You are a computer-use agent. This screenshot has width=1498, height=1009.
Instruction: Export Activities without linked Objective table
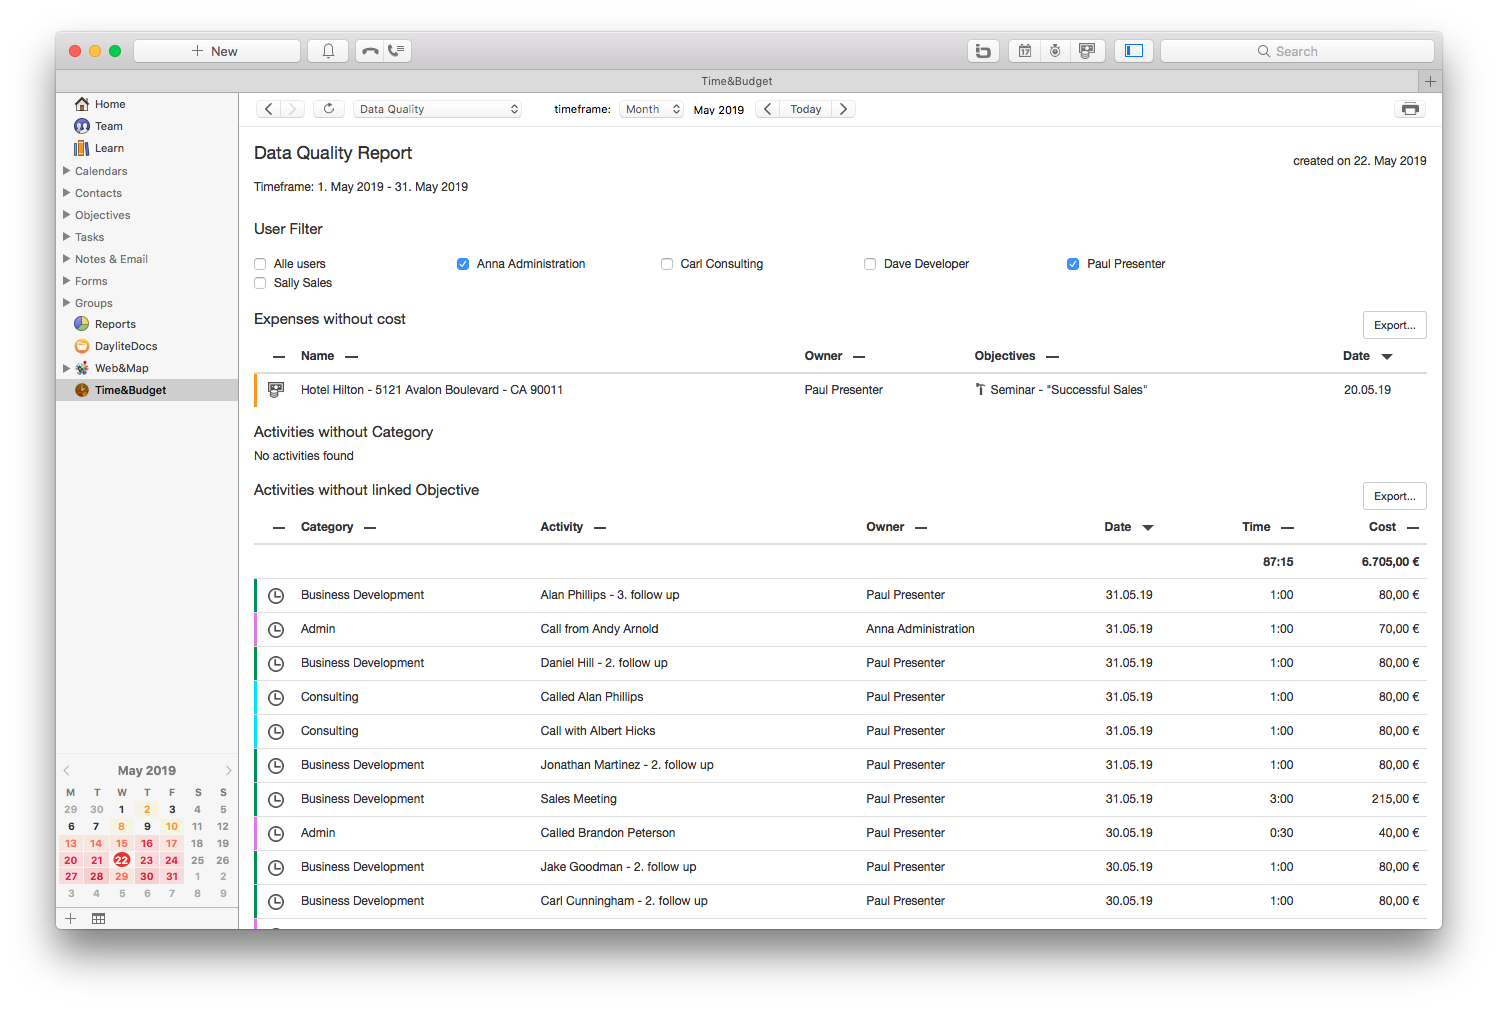coord(1394,496)
